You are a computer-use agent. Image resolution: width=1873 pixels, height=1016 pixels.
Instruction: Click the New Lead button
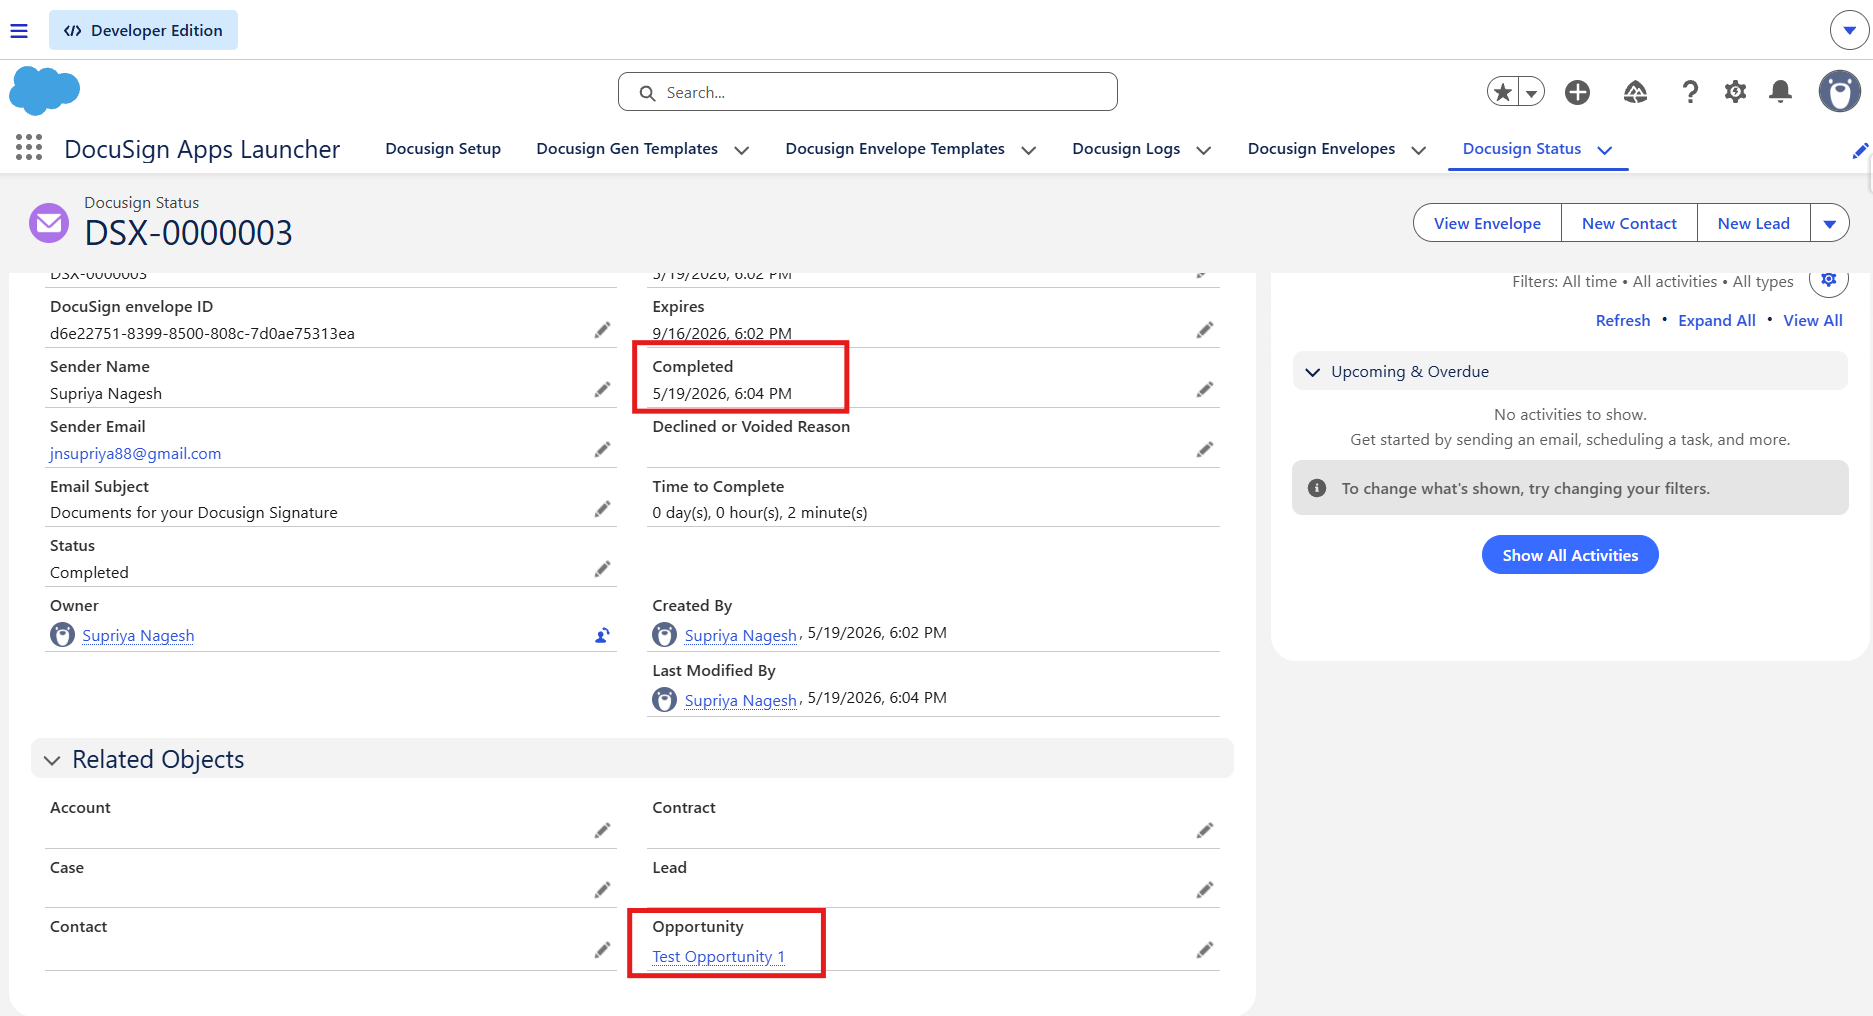click(1753, 223)
